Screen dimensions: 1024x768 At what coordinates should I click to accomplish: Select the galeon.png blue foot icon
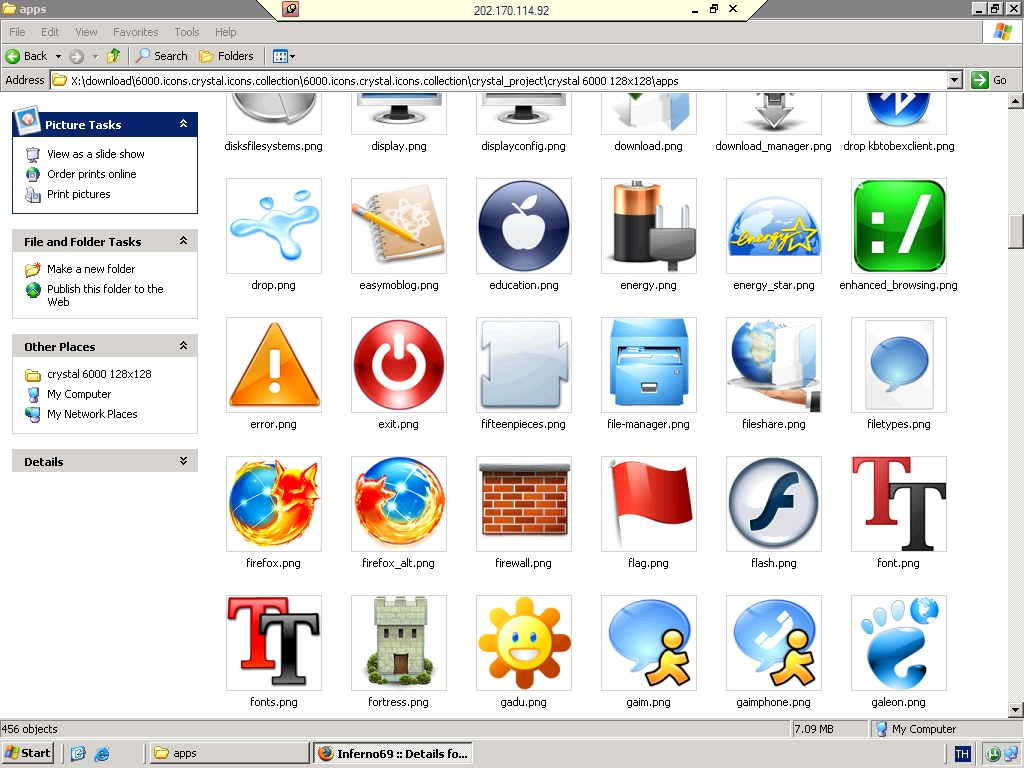point(899,643)
